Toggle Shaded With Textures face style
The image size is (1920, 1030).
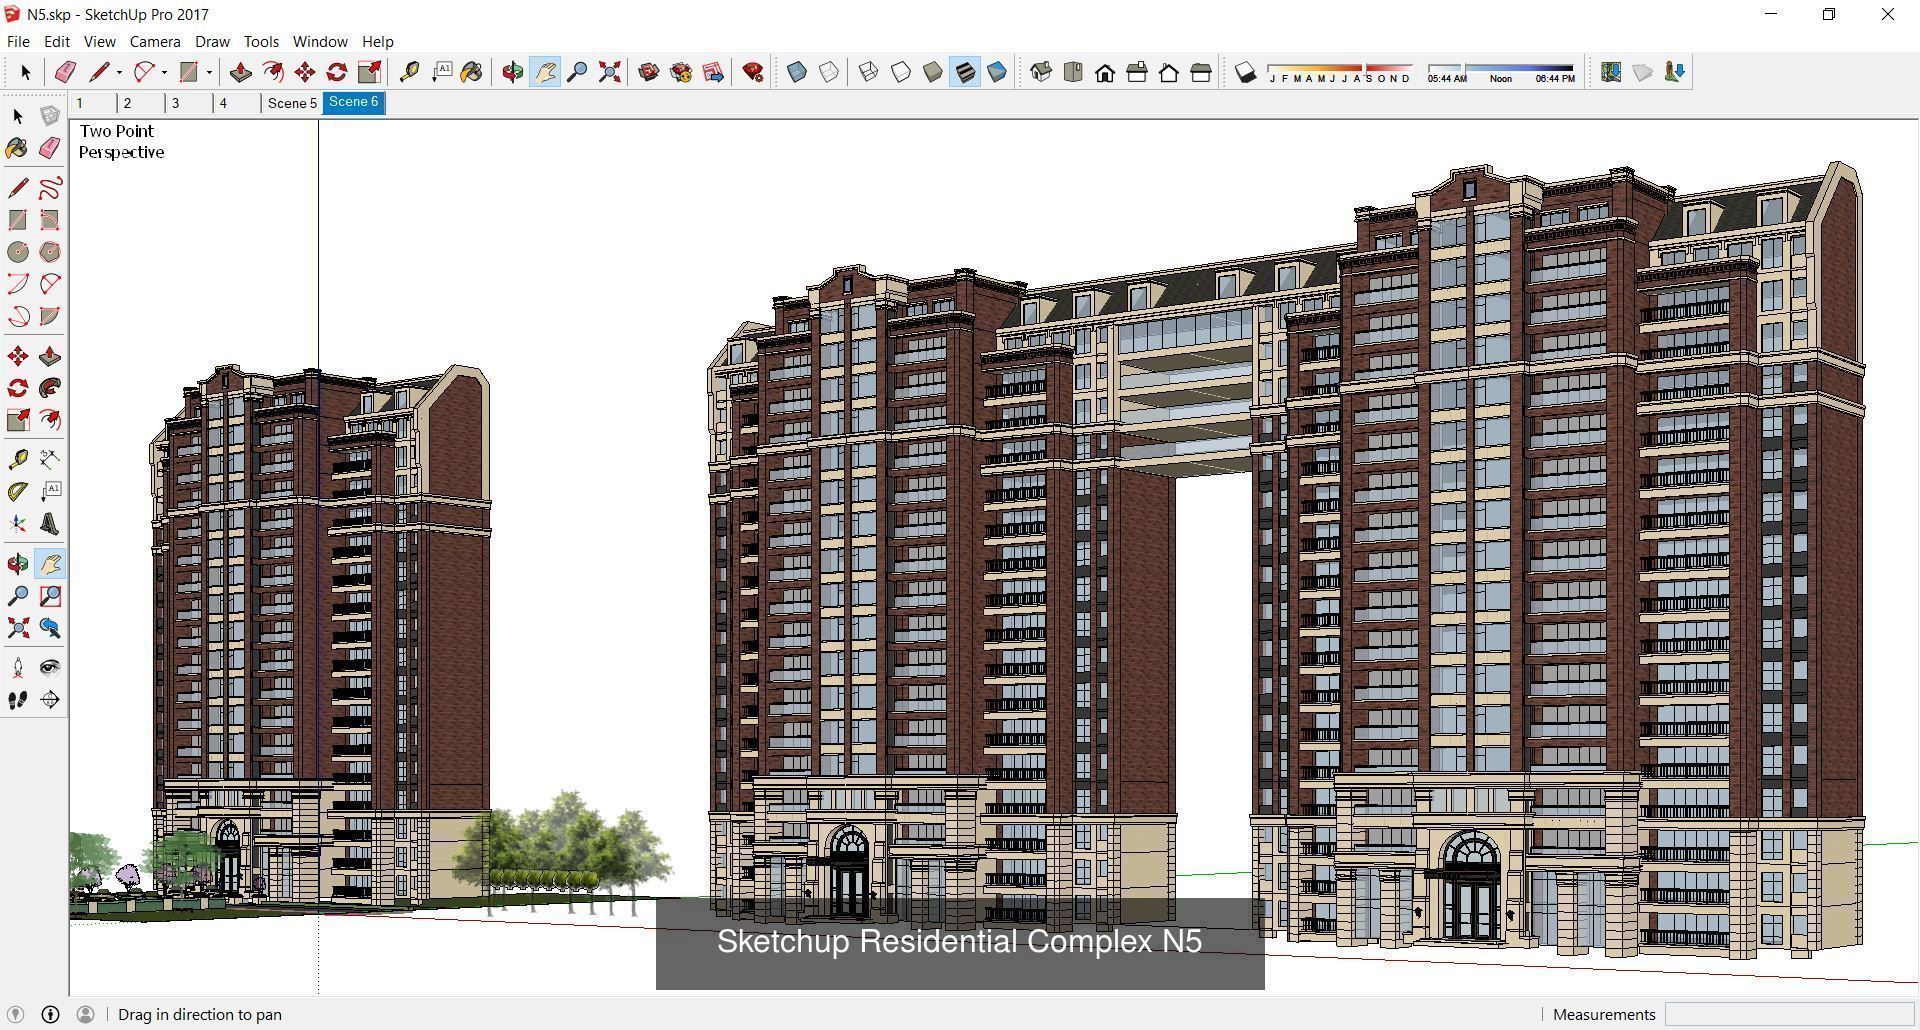click(966, 71)
